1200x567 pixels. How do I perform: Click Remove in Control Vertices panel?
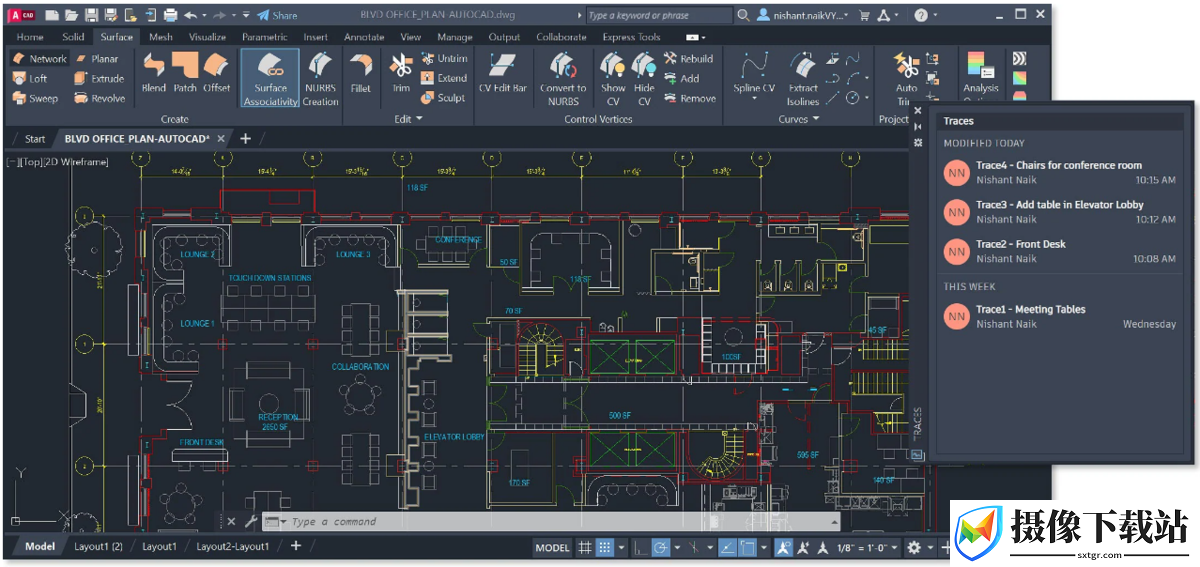[x=689, y=99]
